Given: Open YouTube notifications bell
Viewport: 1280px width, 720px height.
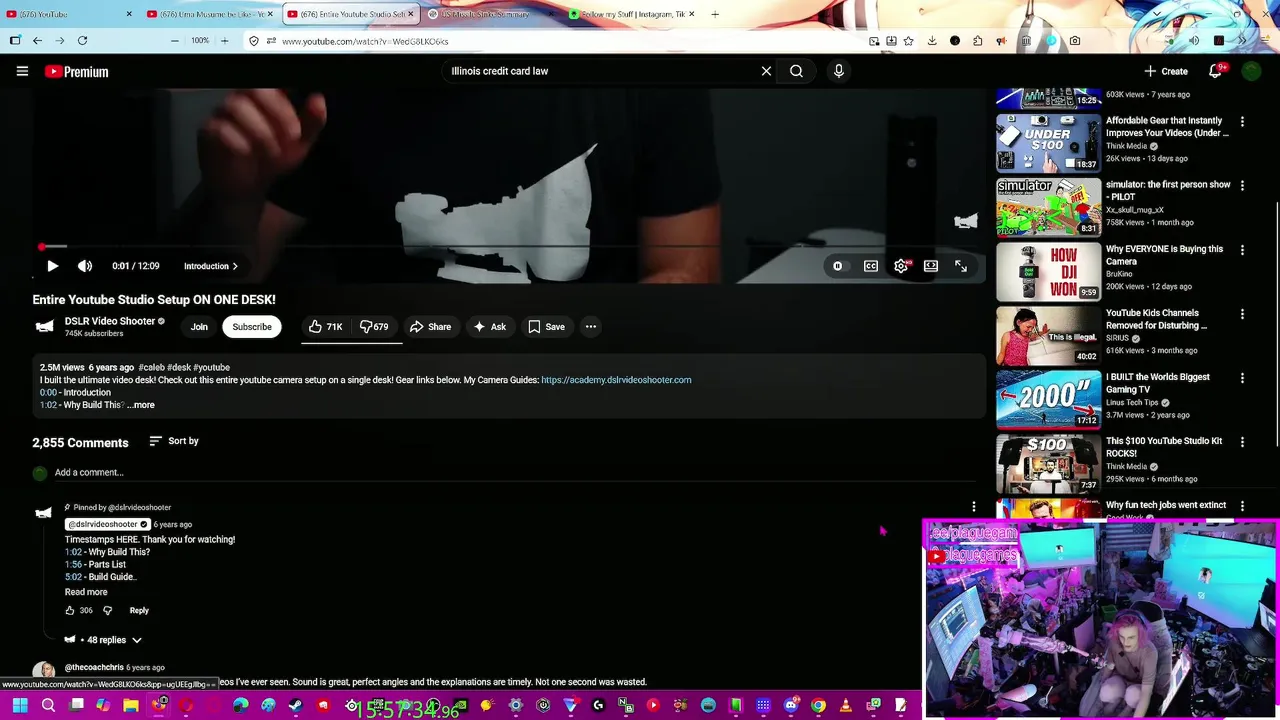Looking at the screenshot, I should pyautogui.click(x=1215, y=71).
